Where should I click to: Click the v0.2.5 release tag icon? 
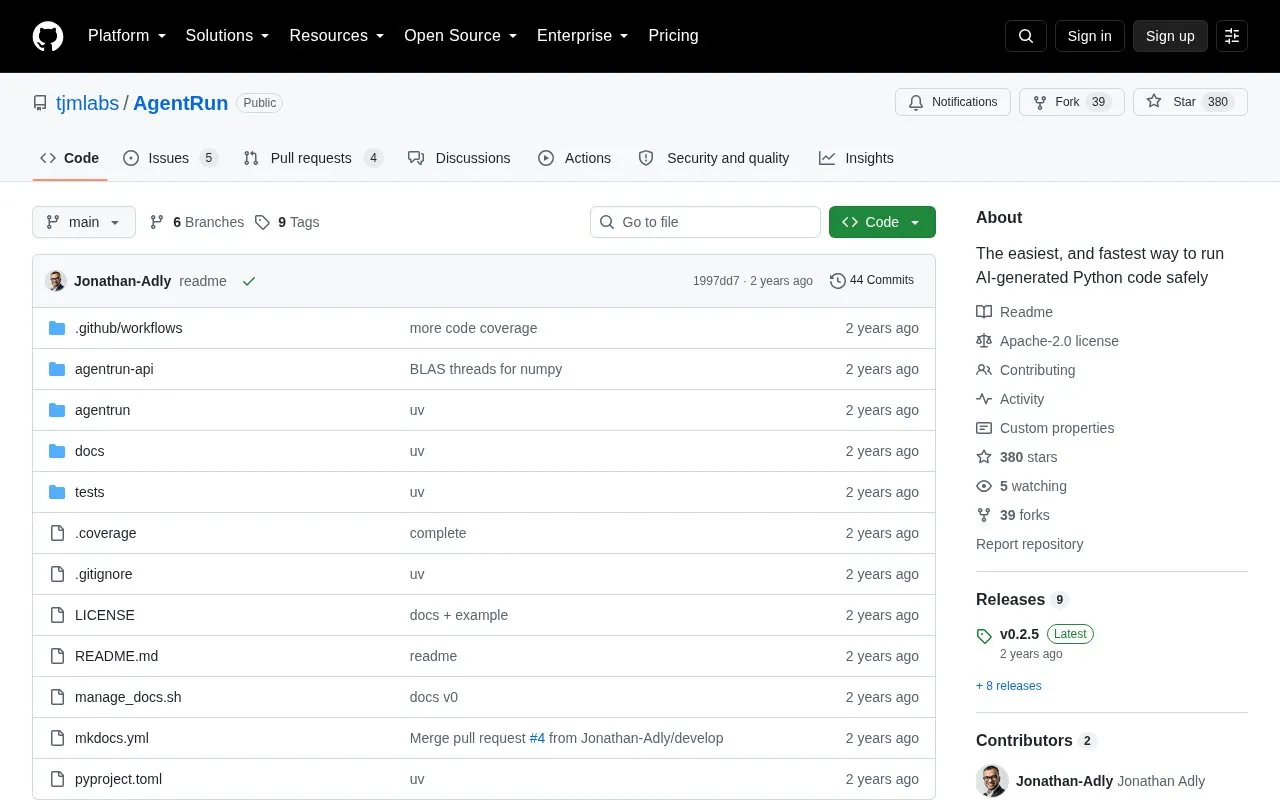[984, 635]
